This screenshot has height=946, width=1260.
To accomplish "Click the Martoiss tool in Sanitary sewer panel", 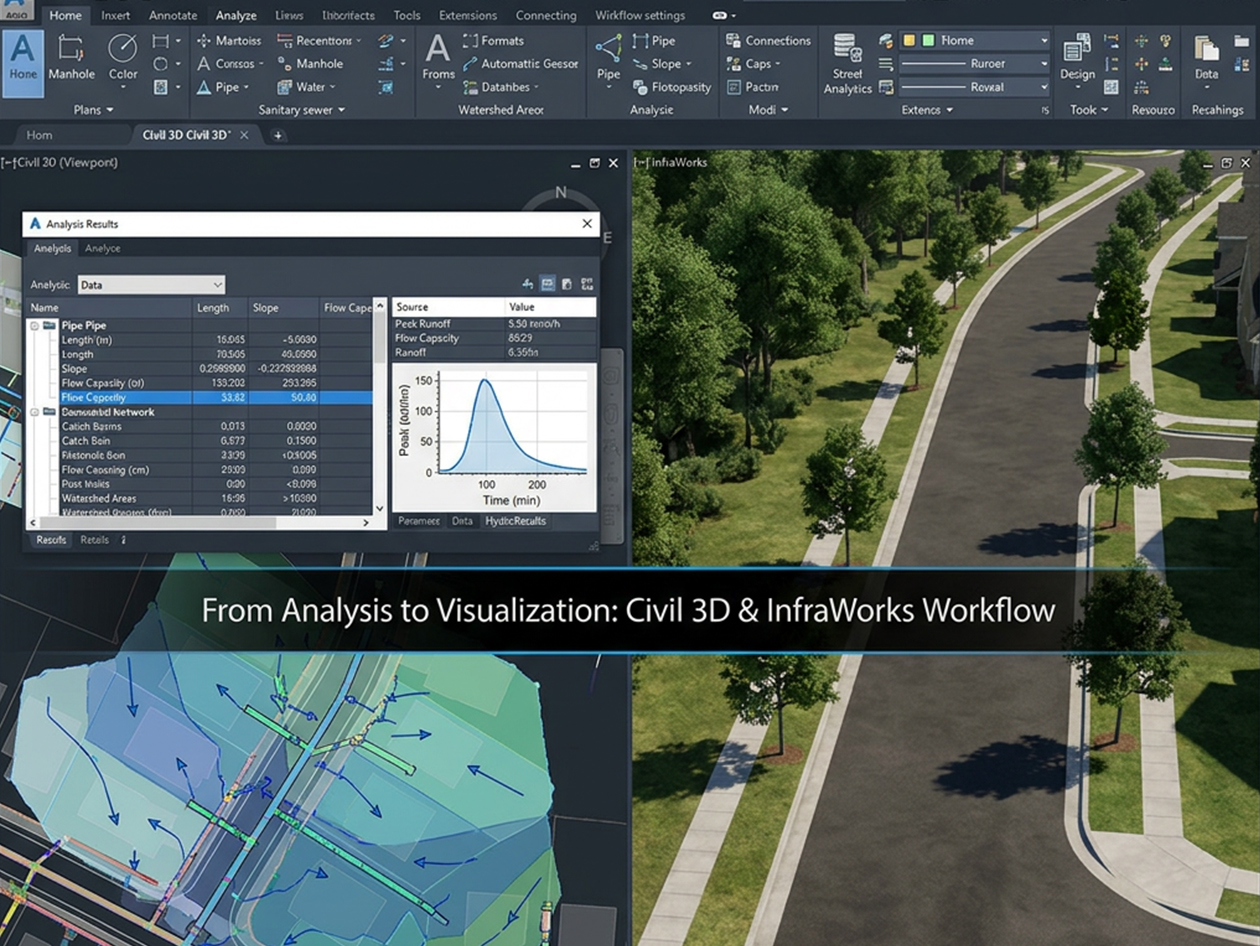I will 229,41.
